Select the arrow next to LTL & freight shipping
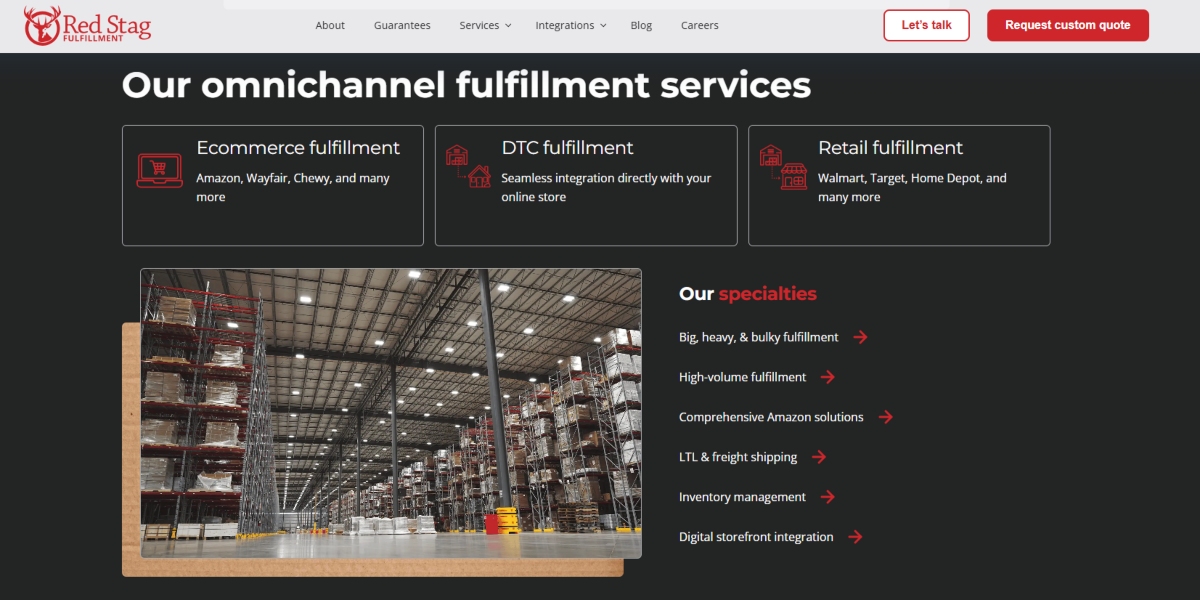This screenshot has height=600, width=1200. click(818, 457)
